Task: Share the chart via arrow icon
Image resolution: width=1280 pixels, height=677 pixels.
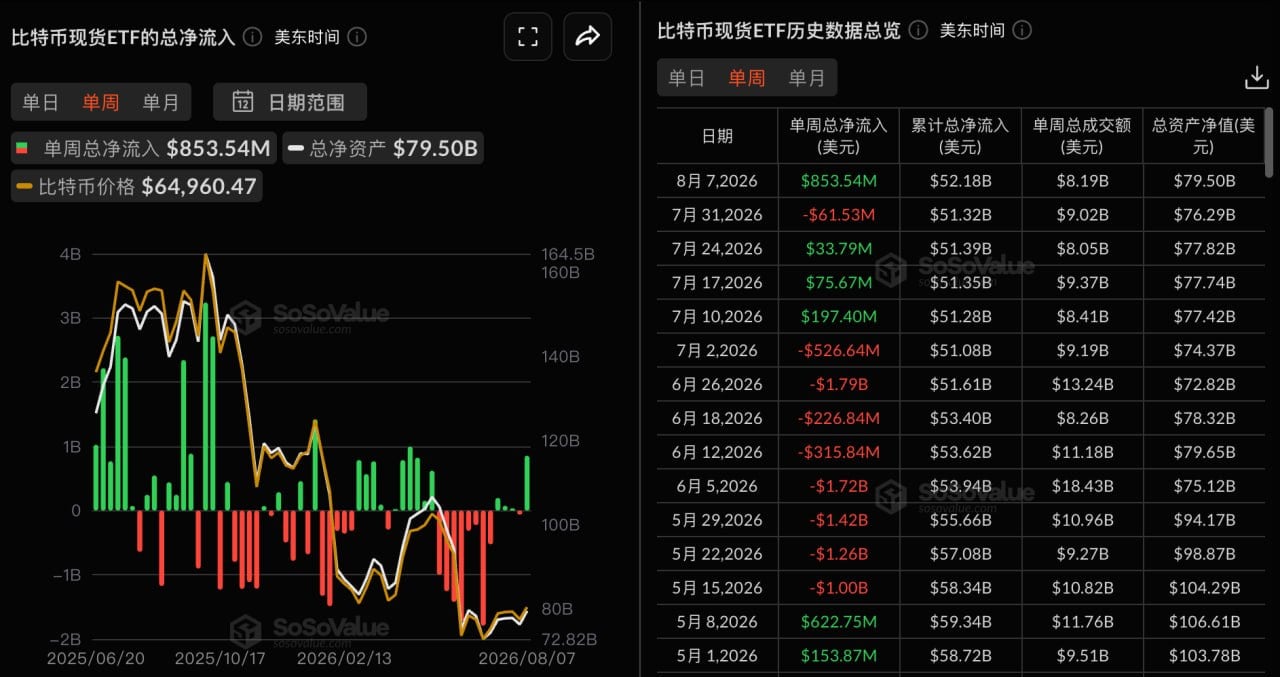Action: pos(588,37)
